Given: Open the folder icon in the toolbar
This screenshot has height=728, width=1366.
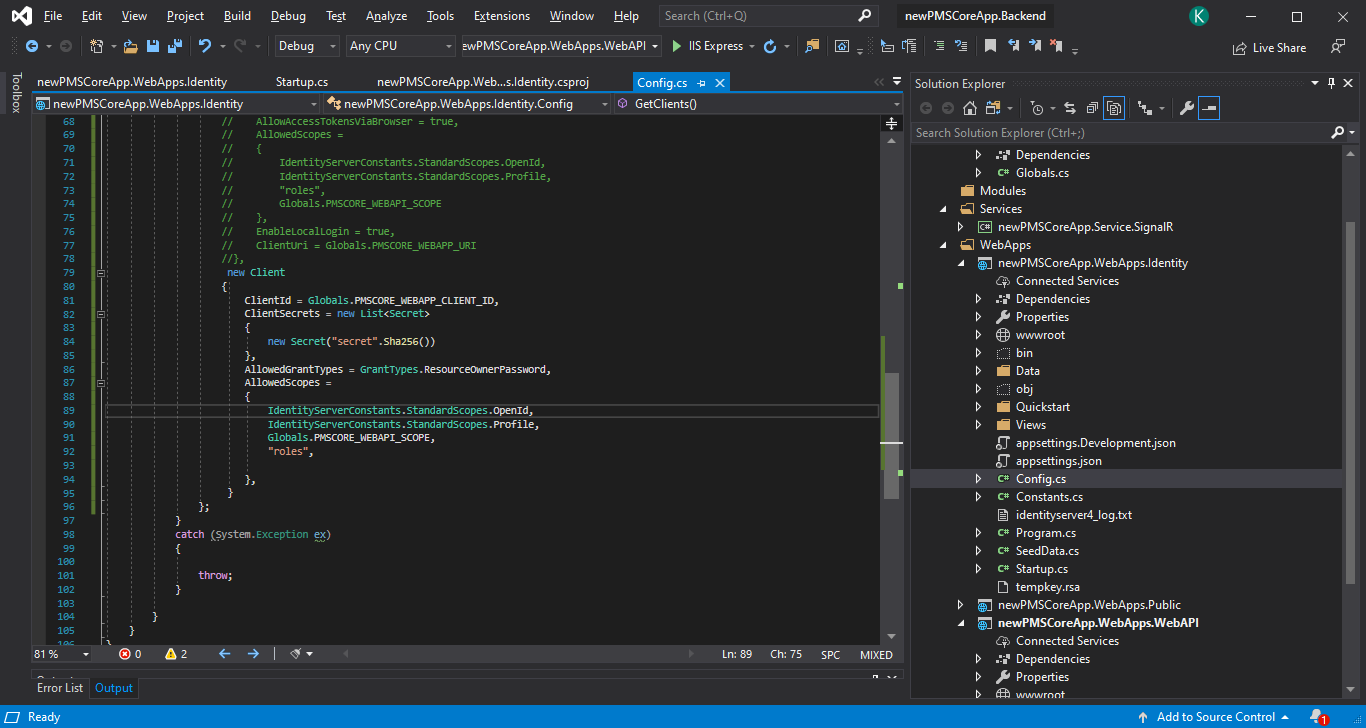Looking at the screenshot, I should pos(130,46).
